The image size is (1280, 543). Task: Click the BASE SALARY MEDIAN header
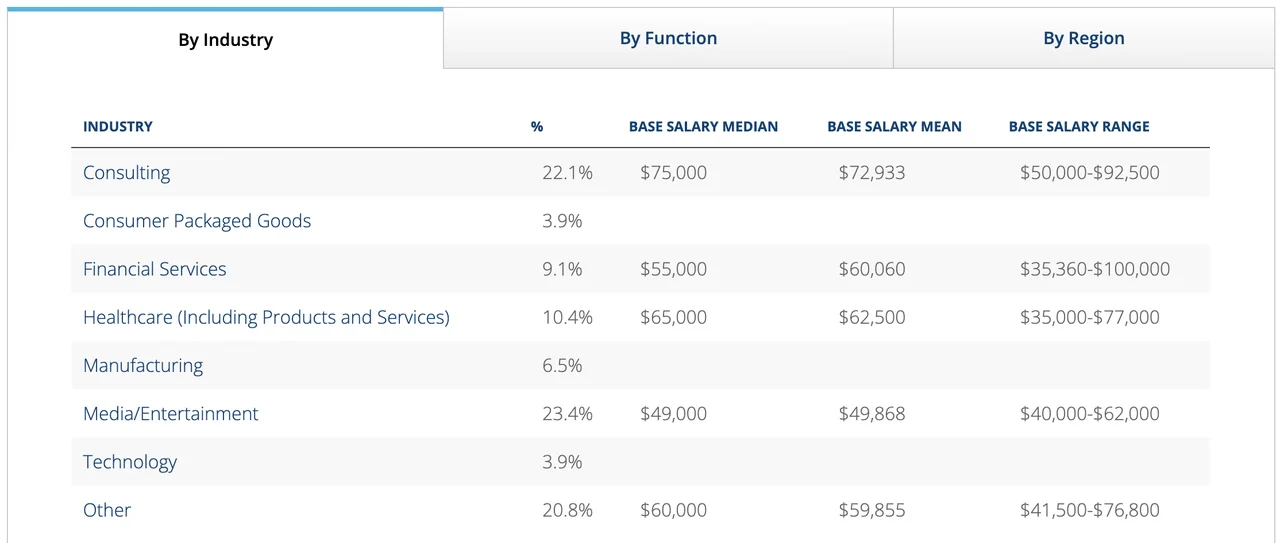pyautogui.click(x=703, y=127)
